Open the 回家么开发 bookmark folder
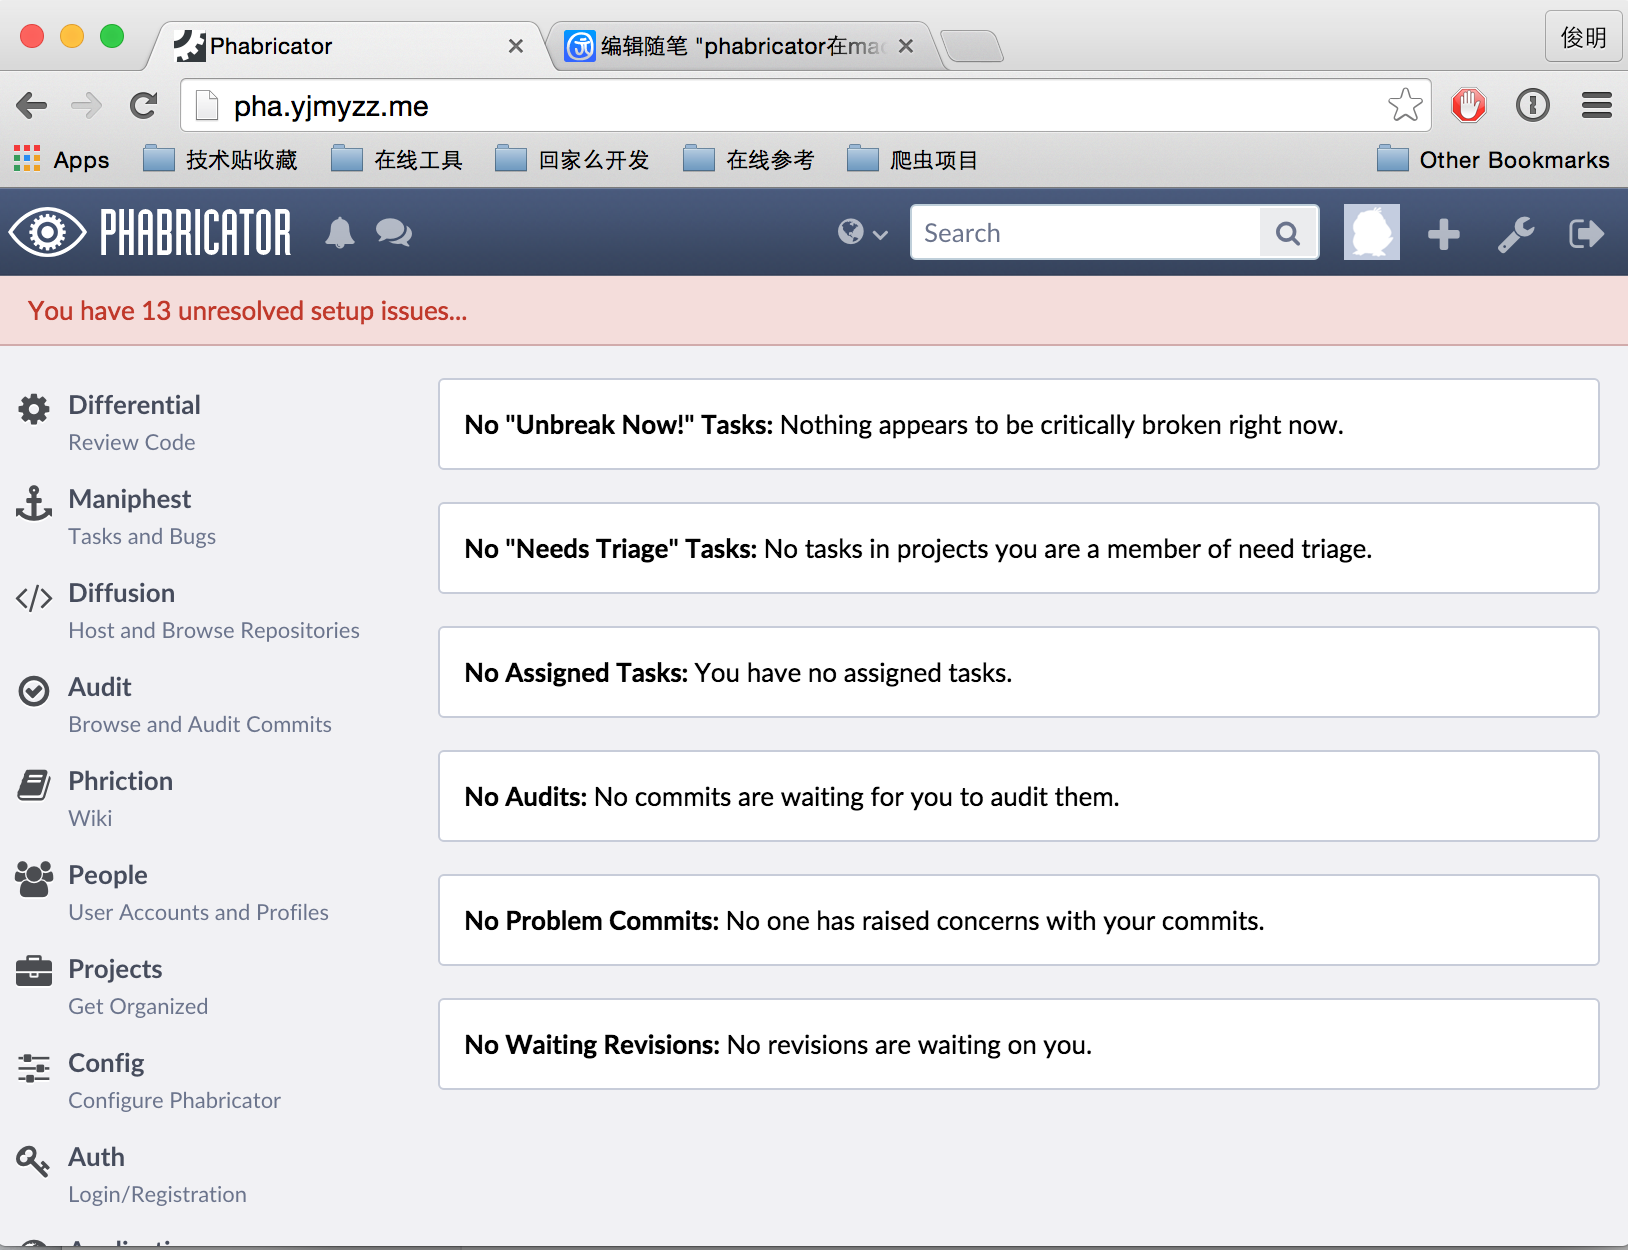 click(x=572, y=160)
